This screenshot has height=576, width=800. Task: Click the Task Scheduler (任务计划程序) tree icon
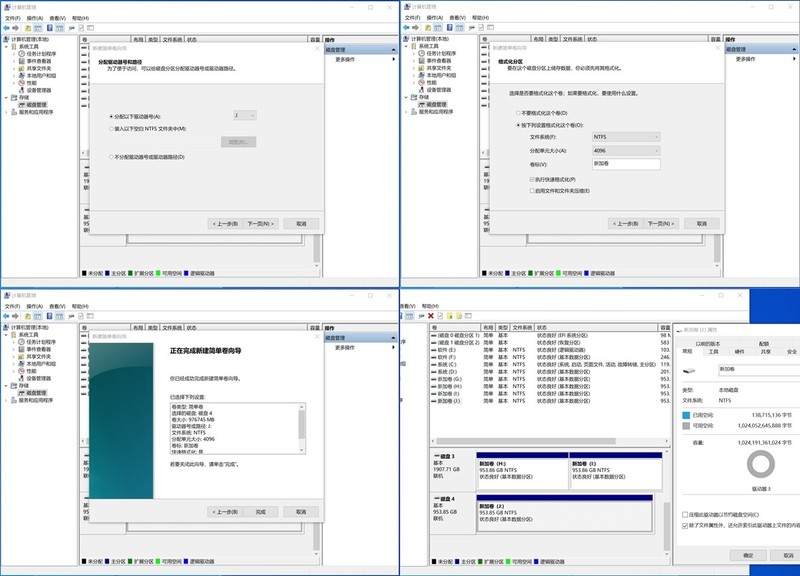click(x=21, y=54)
